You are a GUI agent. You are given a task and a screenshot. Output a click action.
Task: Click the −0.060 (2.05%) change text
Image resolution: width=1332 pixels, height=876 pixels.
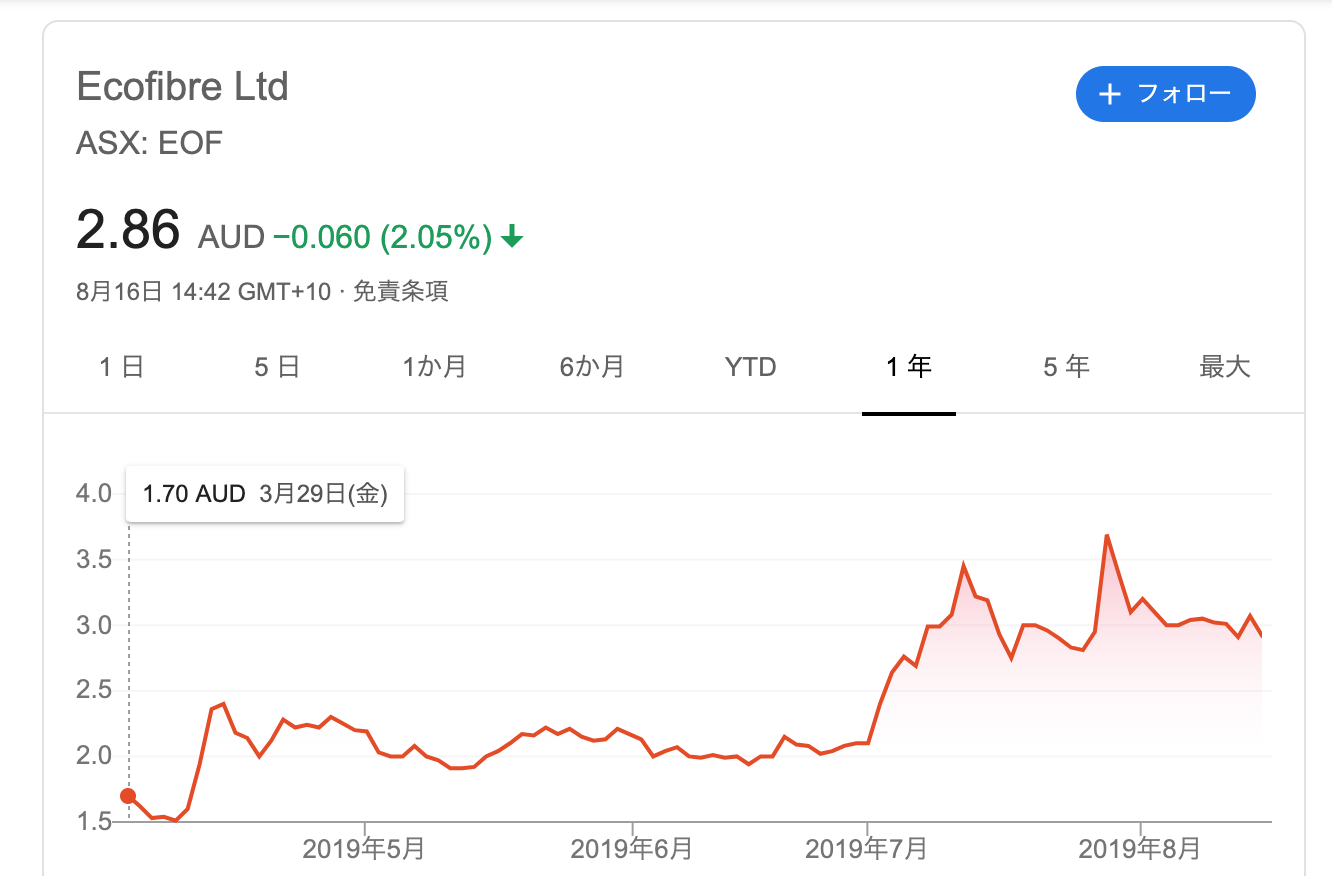(x=382, y=237)
